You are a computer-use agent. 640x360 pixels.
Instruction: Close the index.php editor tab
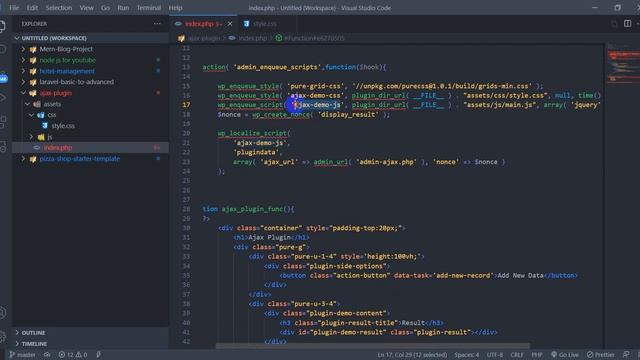coord(230,24)
